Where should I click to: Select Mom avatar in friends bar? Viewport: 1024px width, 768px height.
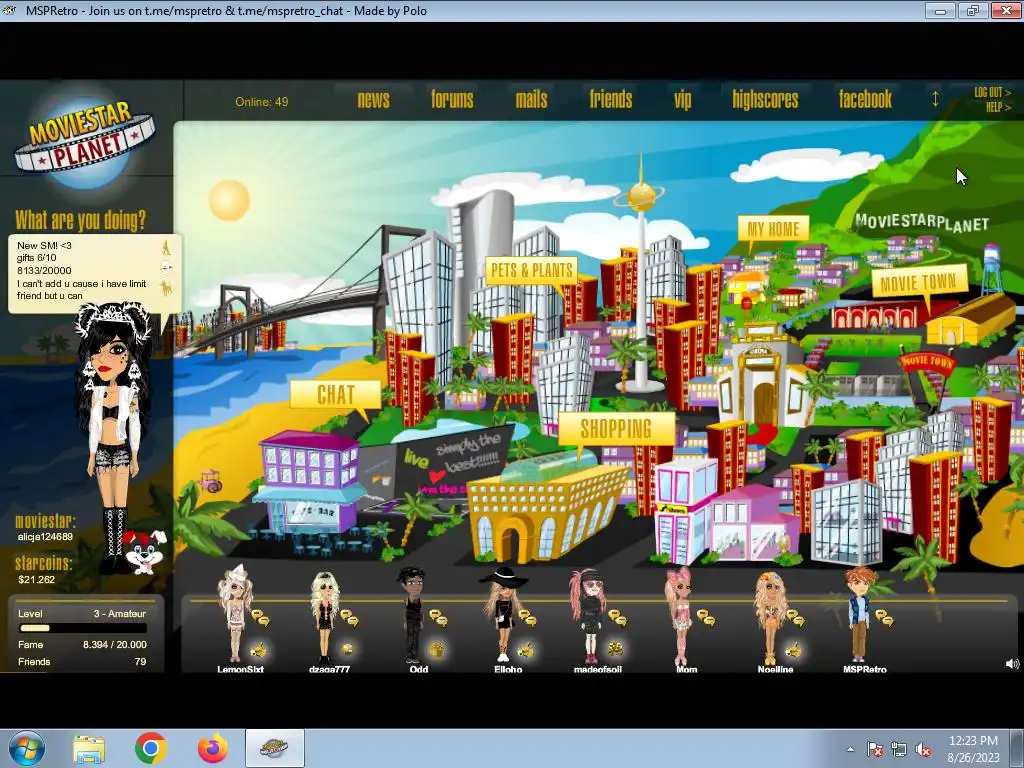tap(680, 615)
